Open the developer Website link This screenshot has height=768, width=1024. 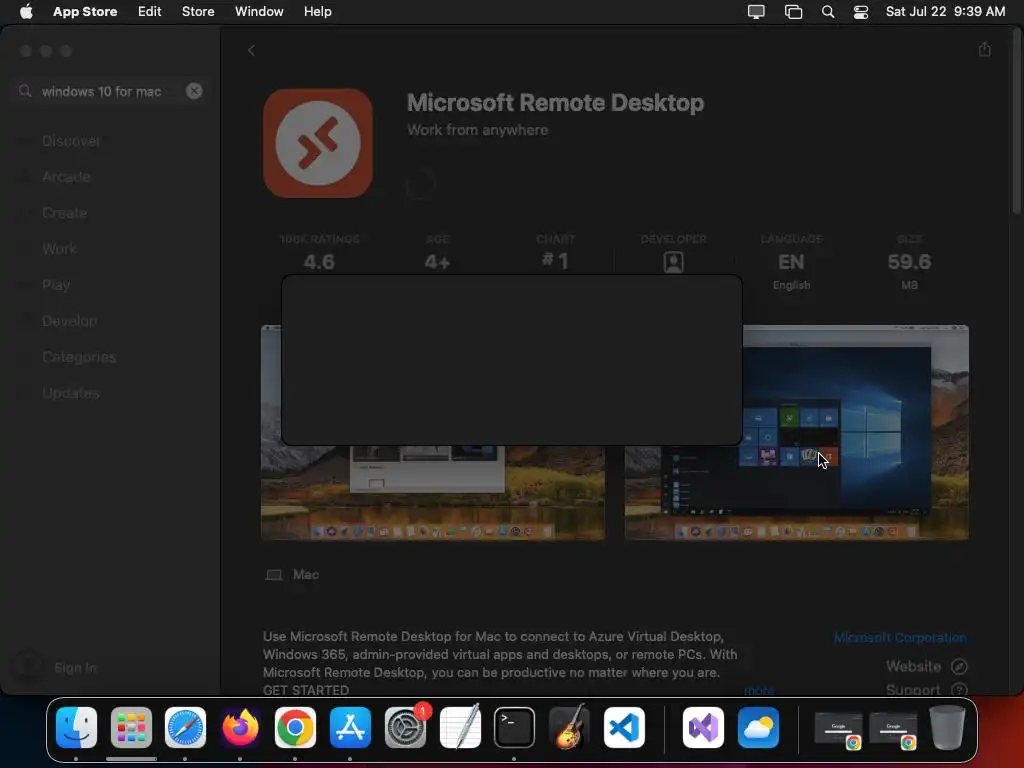pos(926,666)
